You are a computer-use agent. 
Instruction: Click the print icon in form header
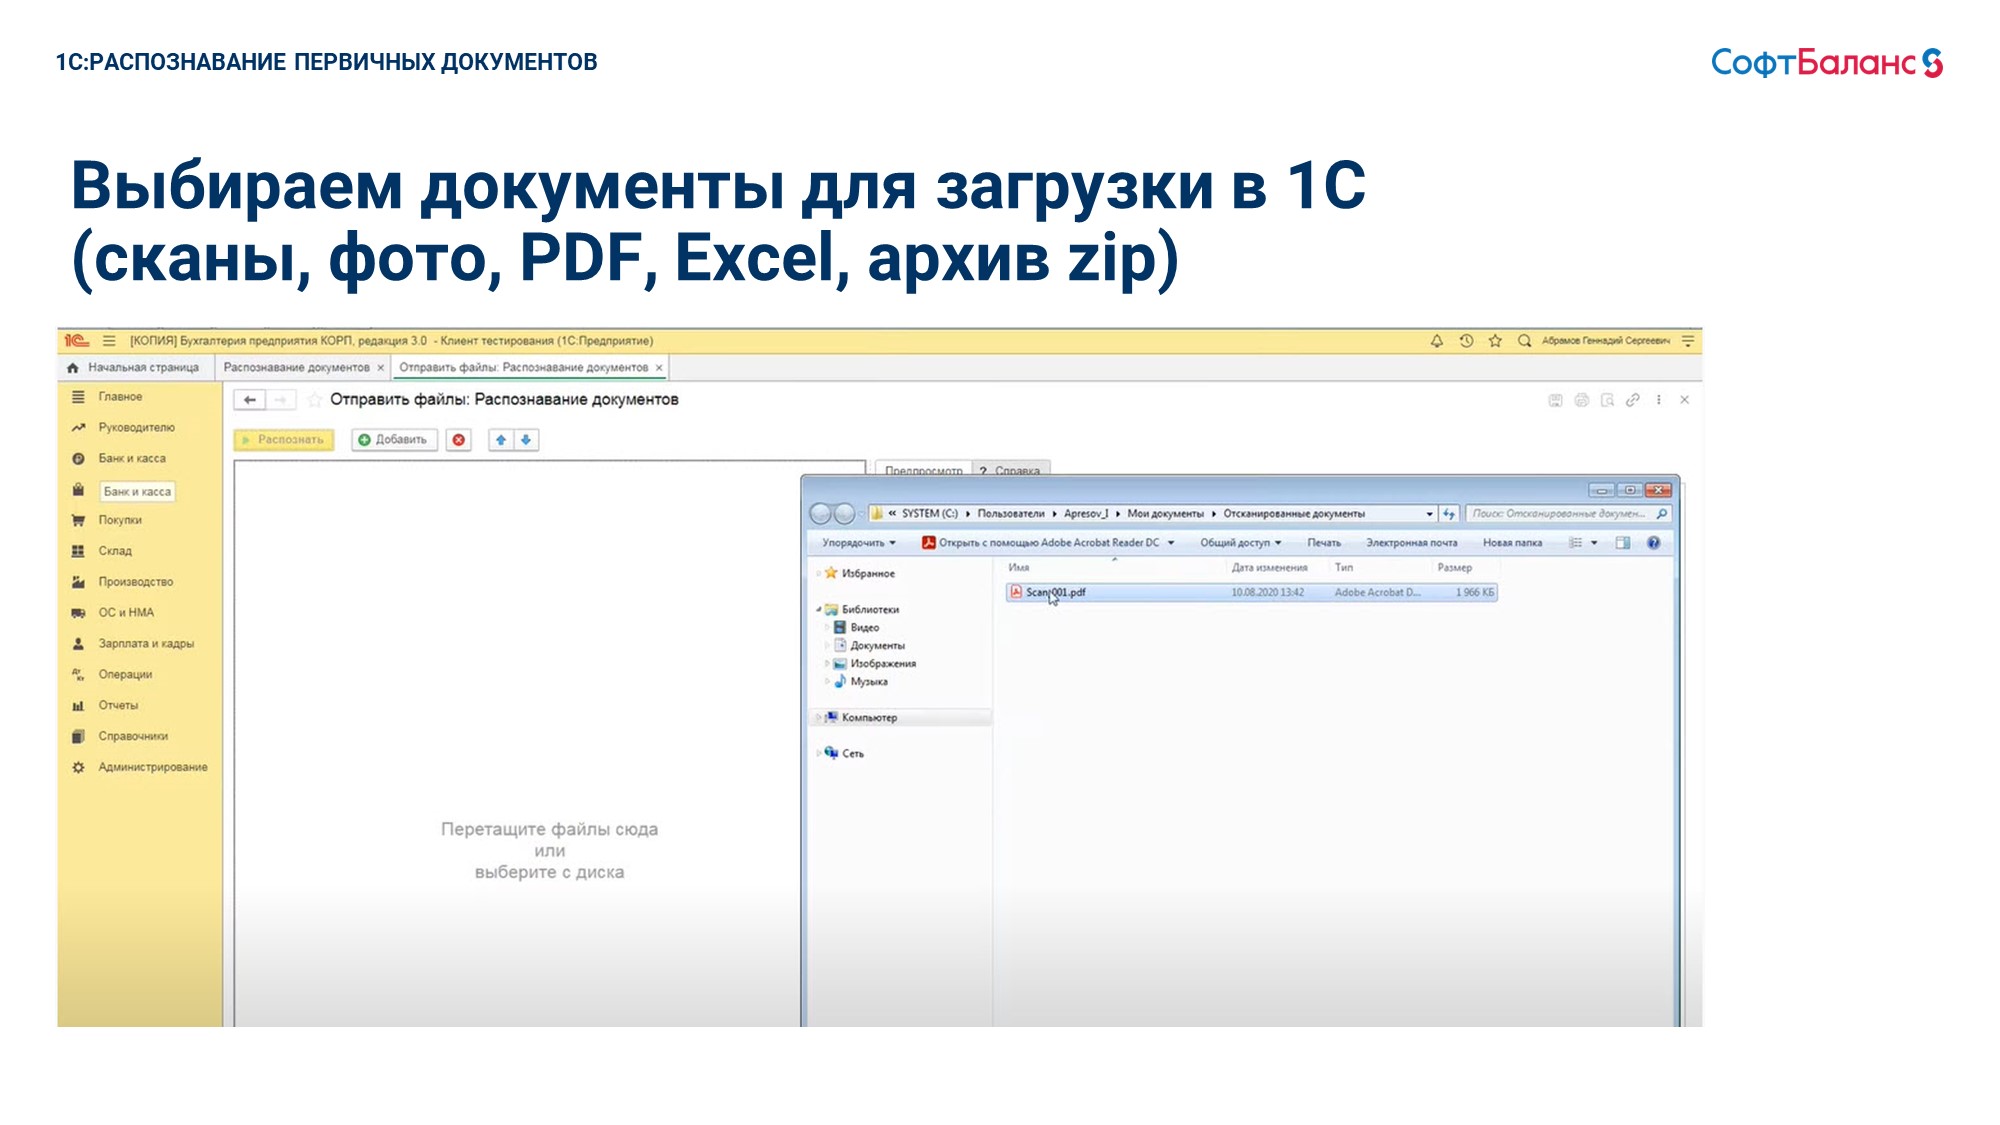point(1581,400)
